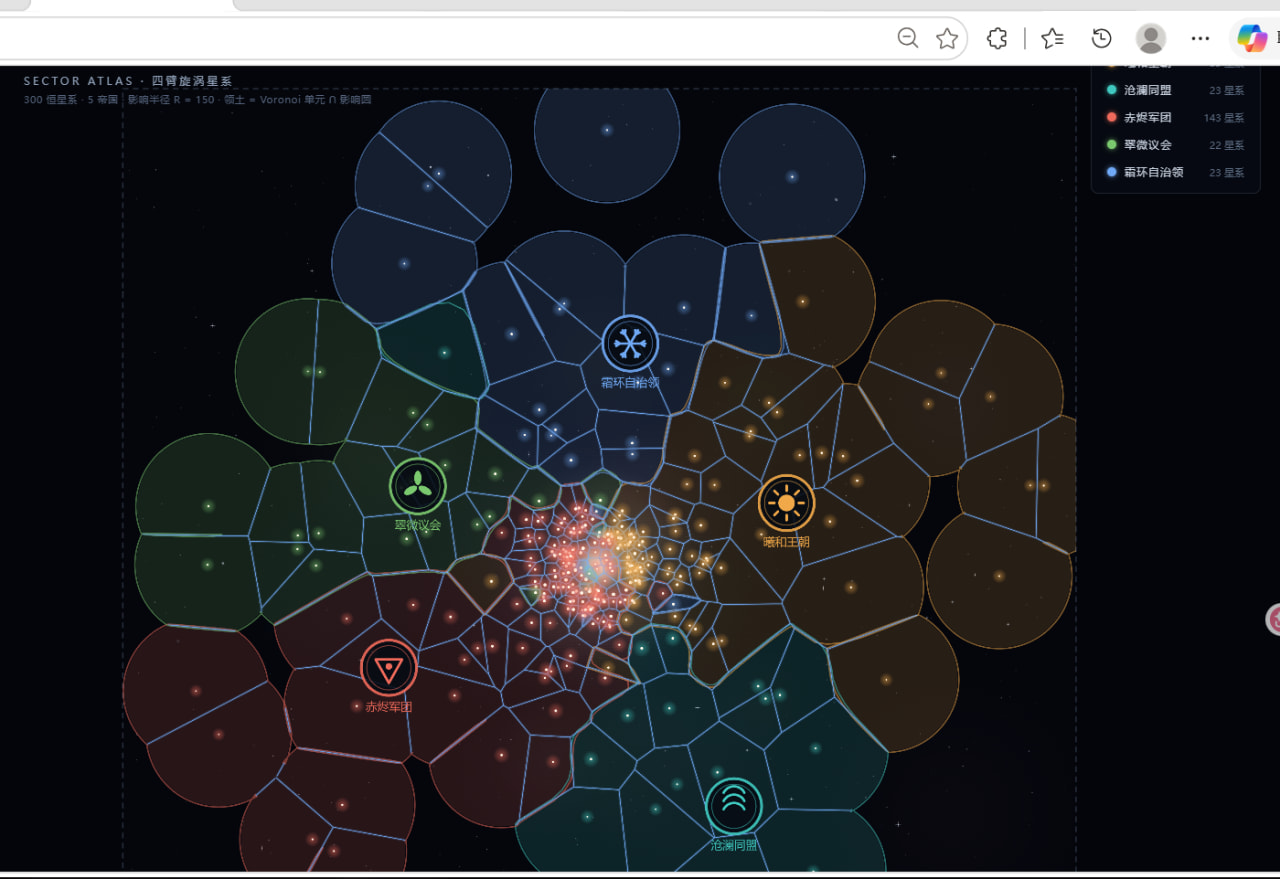Click the zoom out magnifier in address bar
The height and width of the screenshot is (879, 1280).
(x=908, y=38)
